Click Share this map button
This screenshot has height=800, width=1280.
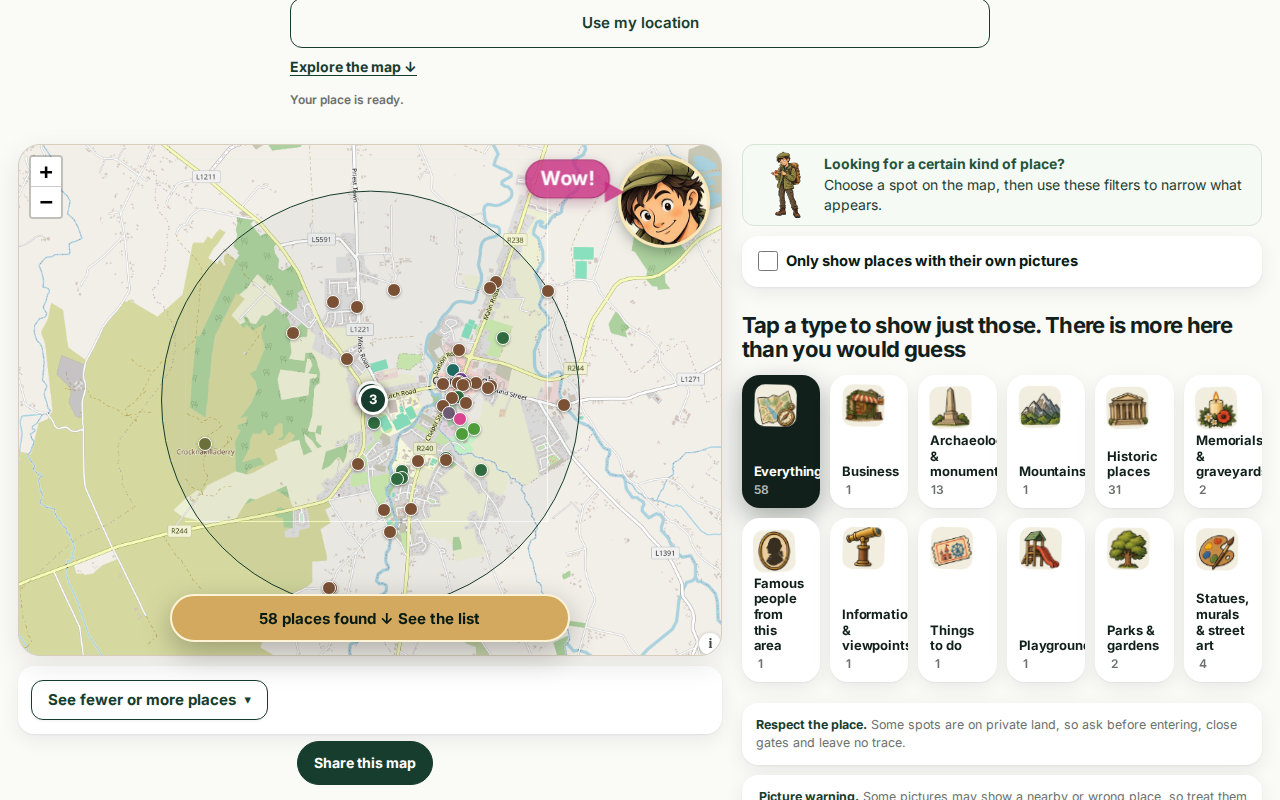[x=365, y=763]
